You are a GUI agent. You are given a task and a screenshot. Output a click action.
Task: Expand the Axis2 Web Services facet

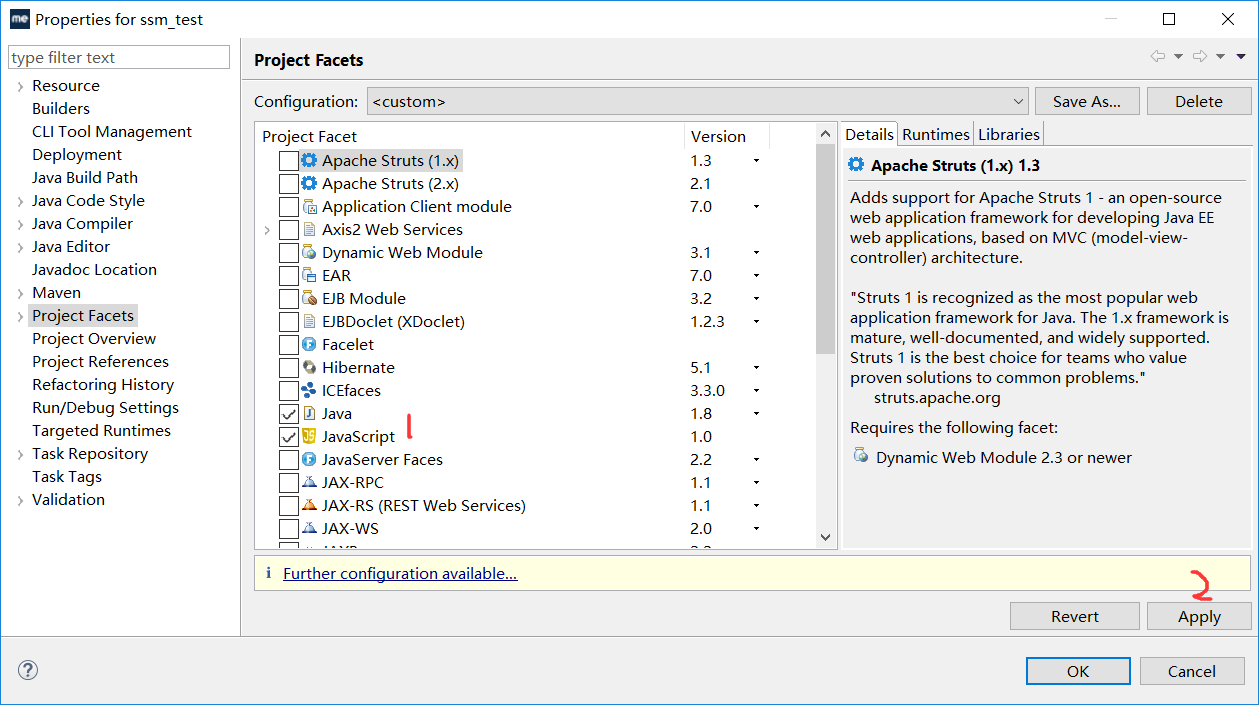(x=267, y=230)
